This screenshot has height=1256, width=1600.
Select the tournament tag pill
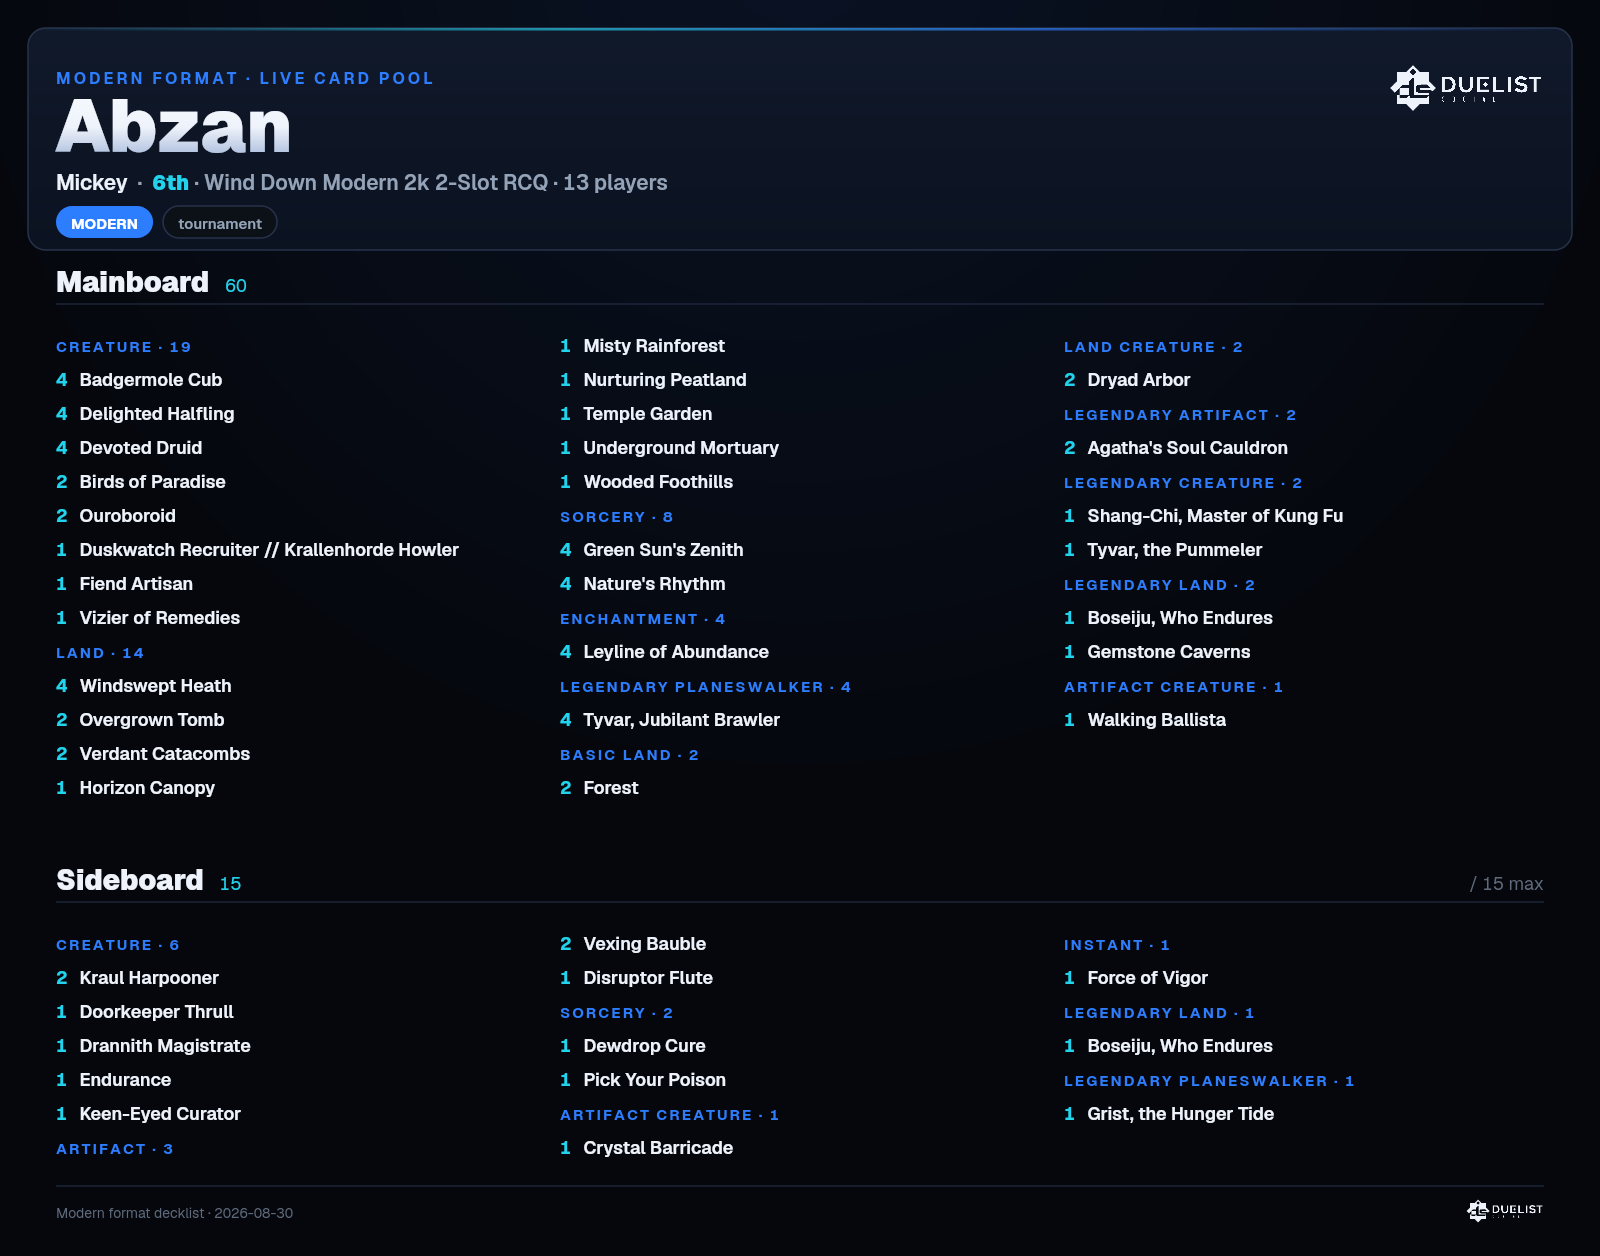click(x=220, y=223)
